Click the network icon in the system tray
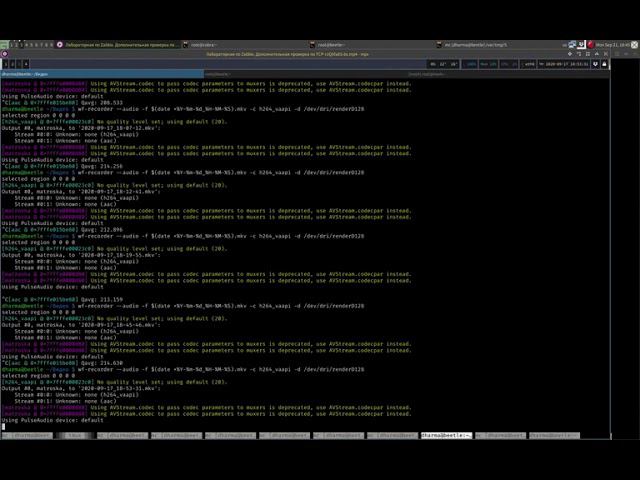 point(572,44)
